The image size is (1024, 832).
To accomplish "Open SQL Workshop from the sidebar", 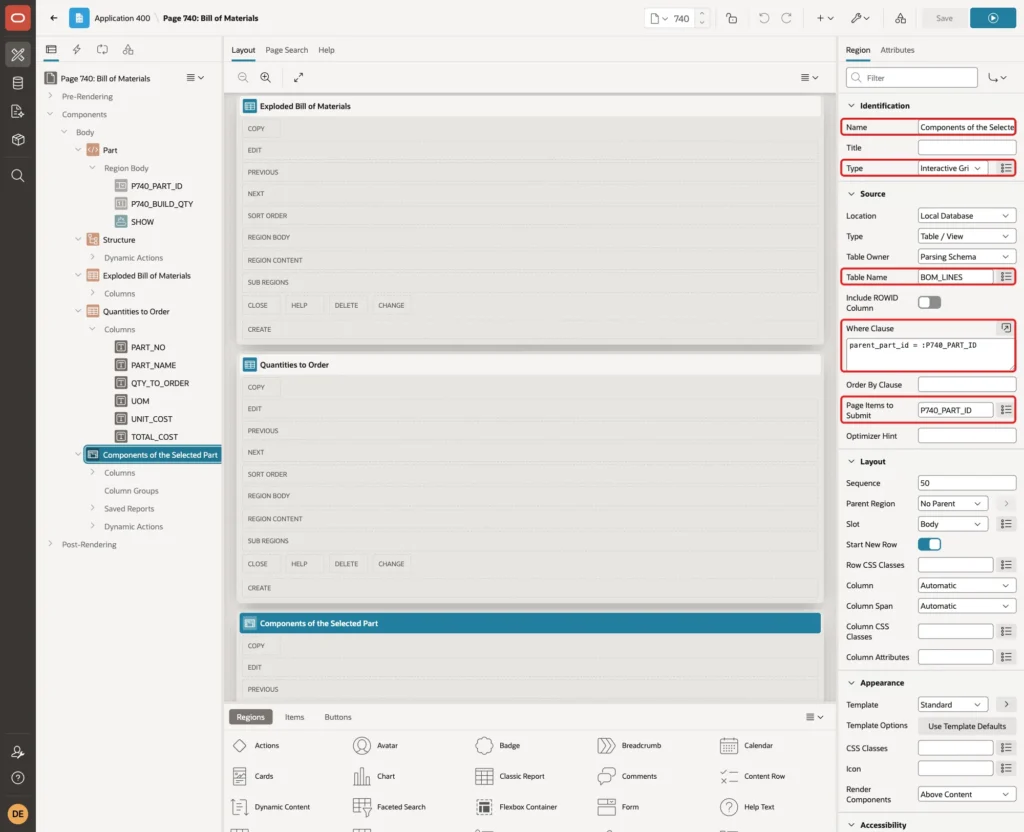I will [x=18, y=83].
